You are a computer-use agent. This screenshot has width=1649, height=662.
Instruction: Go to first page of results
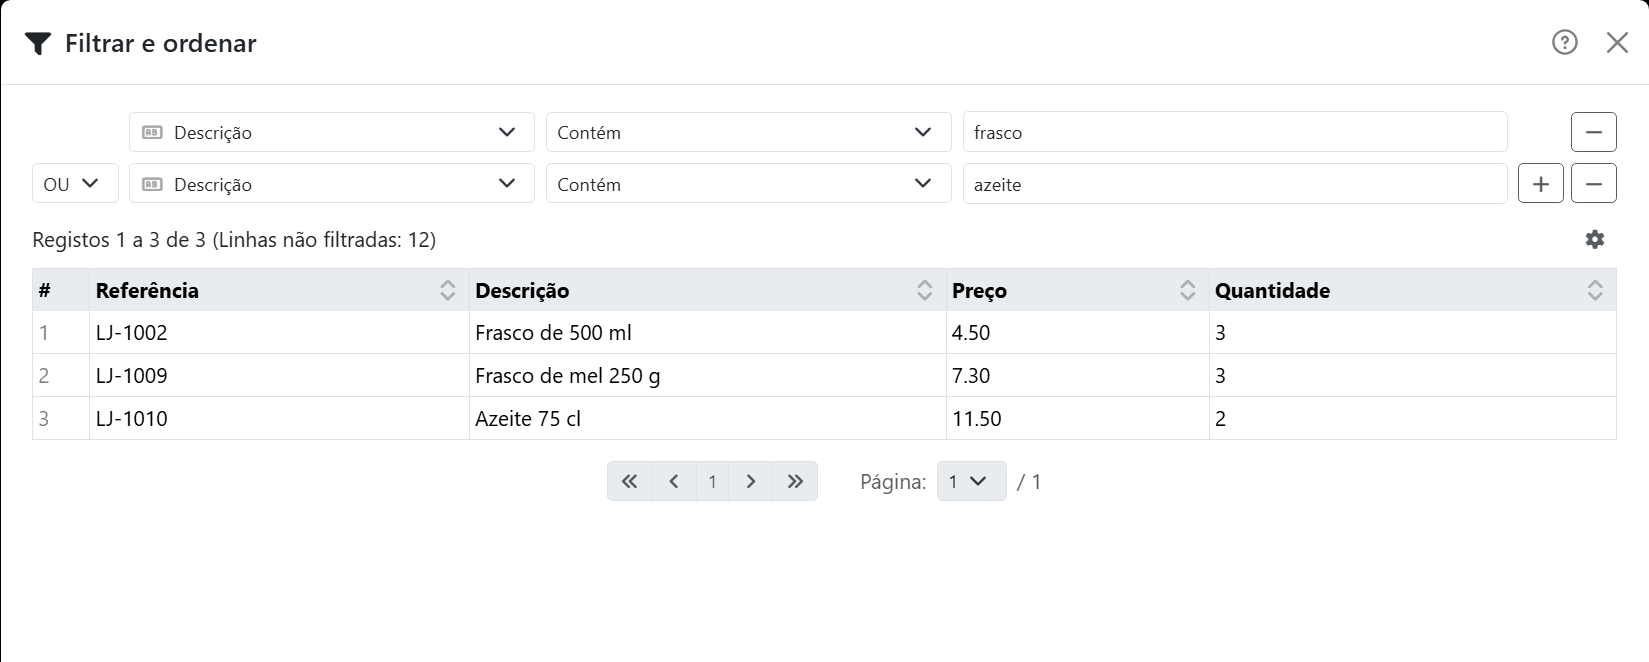click(629, 481)
